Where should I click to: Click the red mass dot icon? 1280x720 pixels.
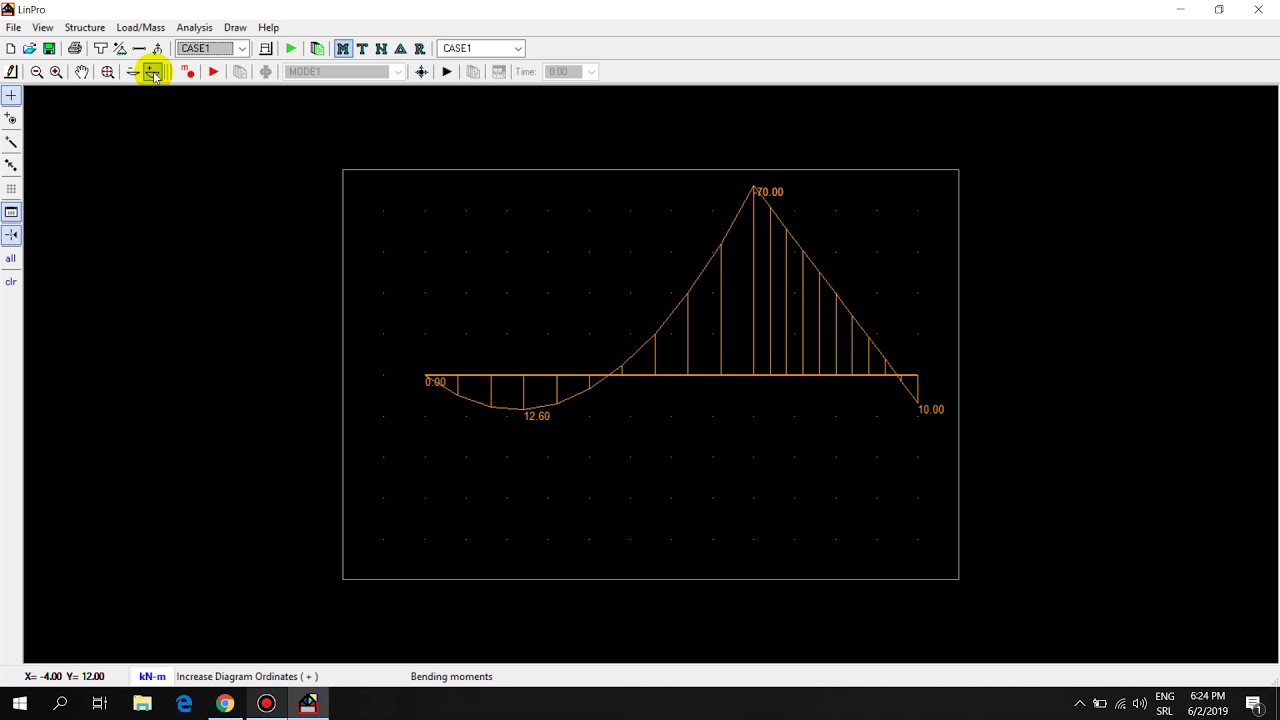click(x=188, y=72)
